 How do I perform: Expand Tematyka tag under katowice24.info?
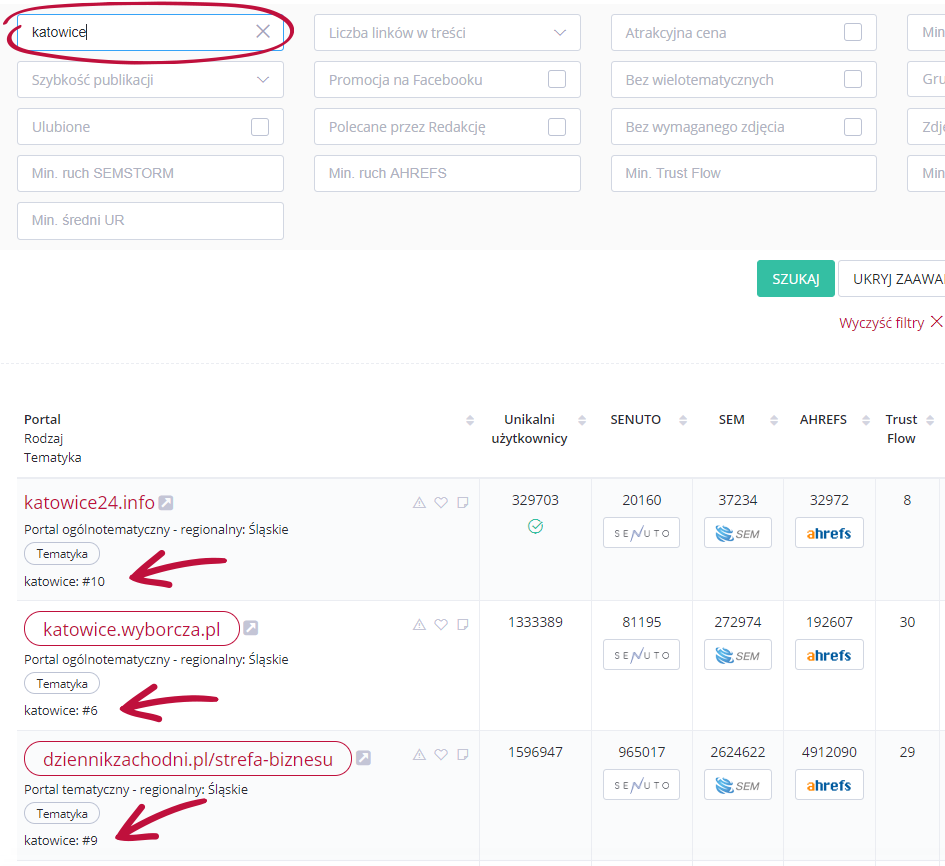[x=61, y=554]
